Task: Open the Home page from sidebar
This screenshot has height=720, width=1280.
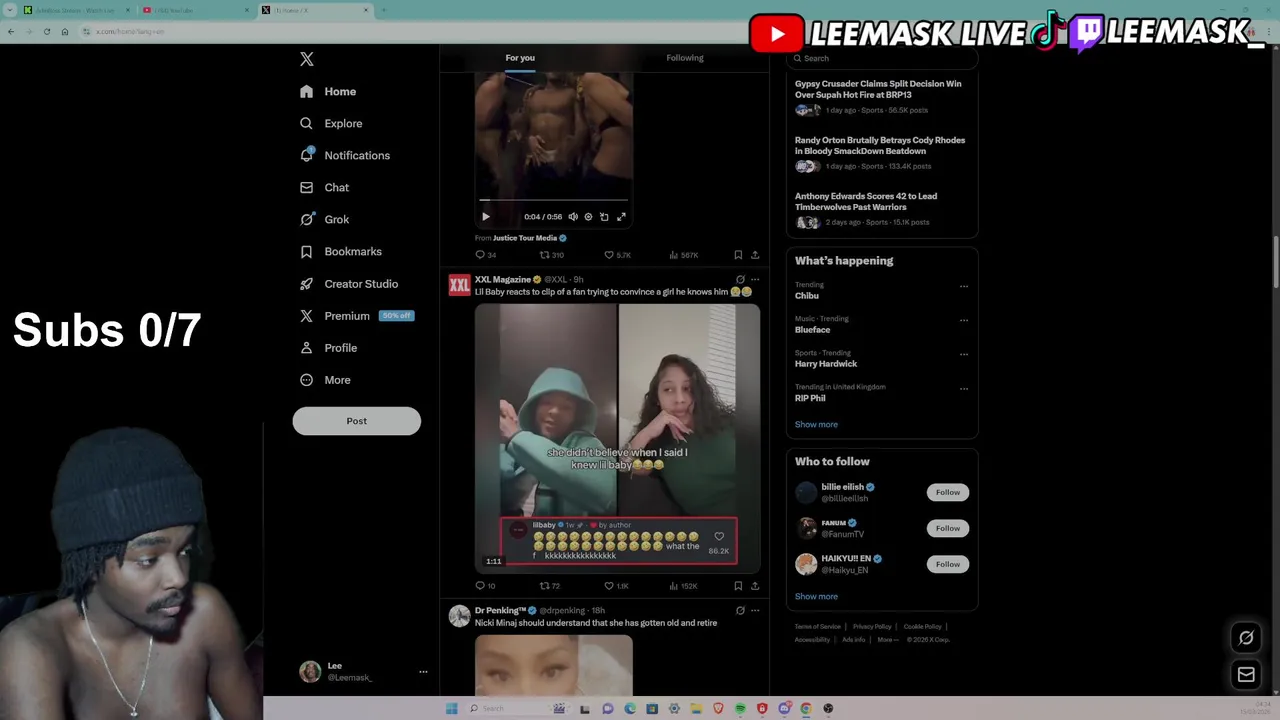Action: (328, 91)
